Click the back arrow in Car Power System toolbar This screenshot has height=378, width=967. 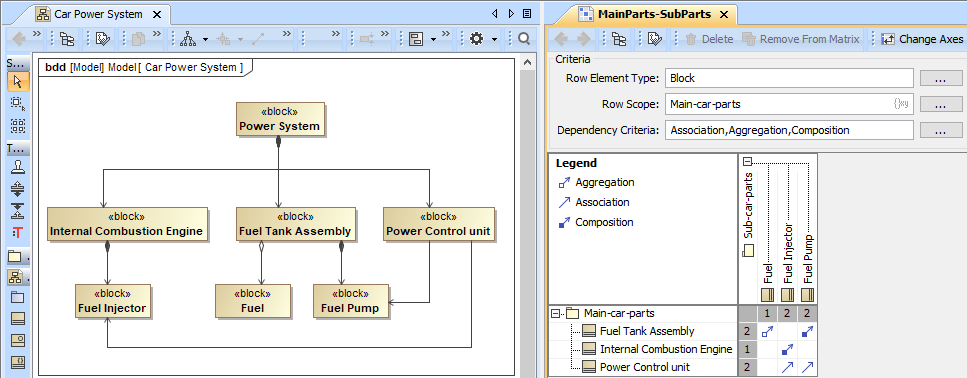[x=19, y=39]
